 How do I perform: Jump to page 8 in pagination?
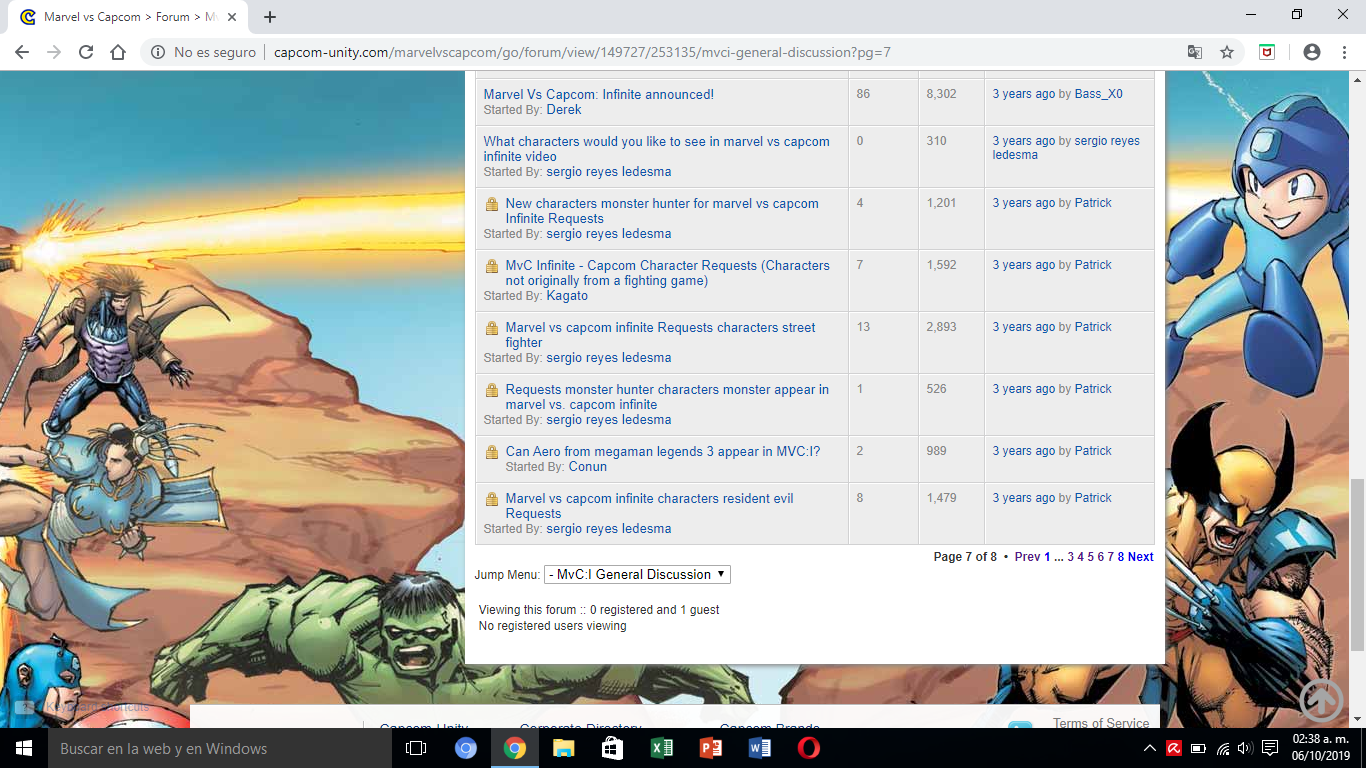point(1121,557)
